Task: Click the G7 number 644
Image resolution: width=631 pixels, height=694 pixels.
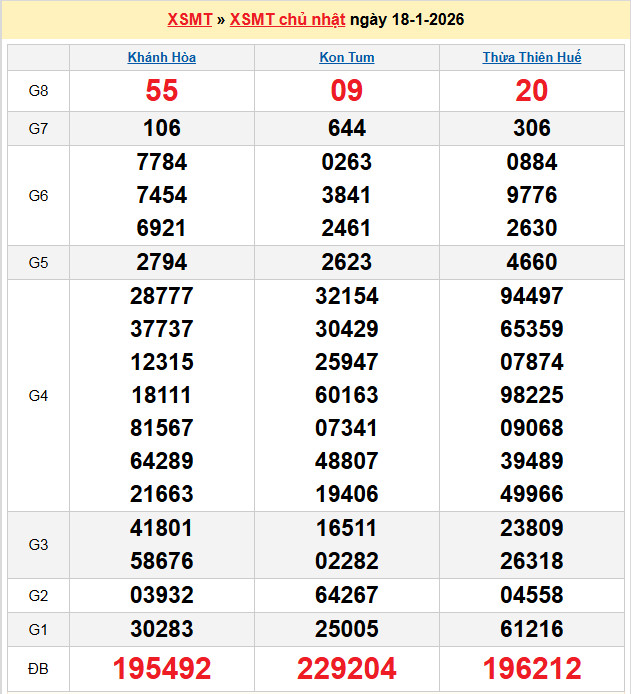Action: pos(347,128)
